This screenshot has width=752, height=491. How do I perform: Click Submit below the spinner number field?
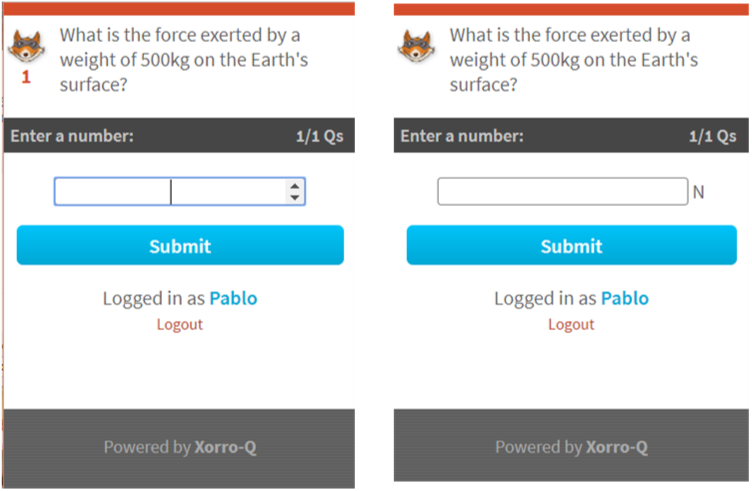click(x=180, y=245)
